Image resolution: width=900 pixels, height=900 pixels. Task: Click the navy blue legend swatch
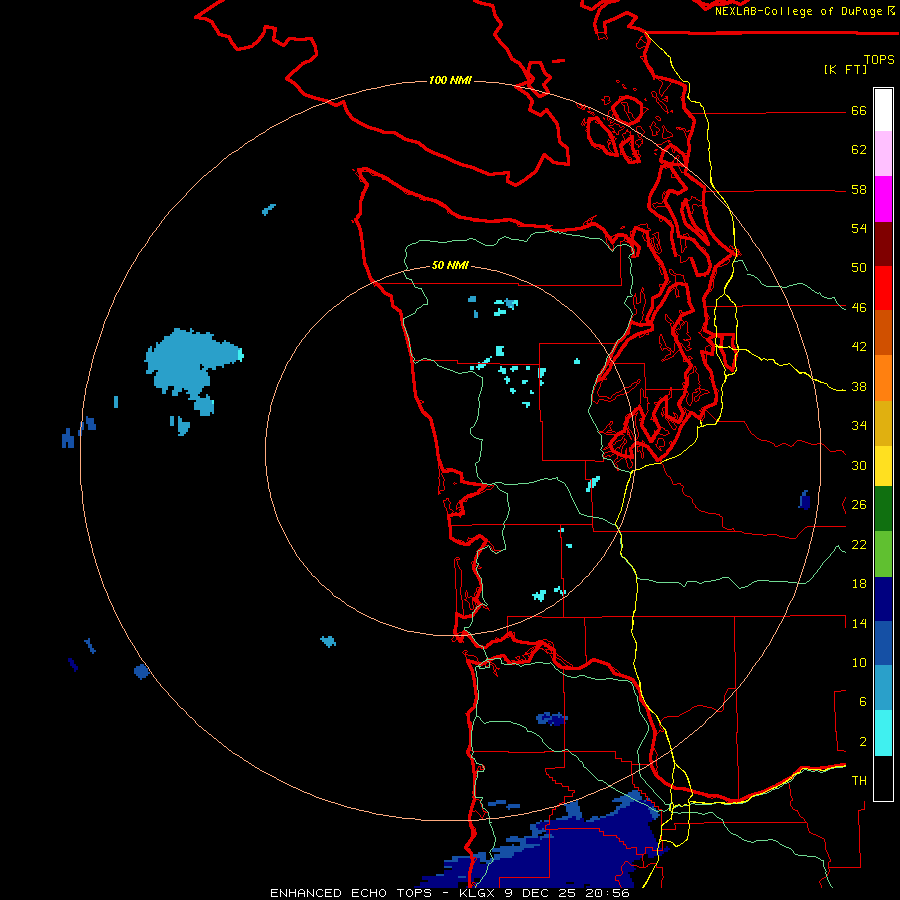(x=883, y=599)
